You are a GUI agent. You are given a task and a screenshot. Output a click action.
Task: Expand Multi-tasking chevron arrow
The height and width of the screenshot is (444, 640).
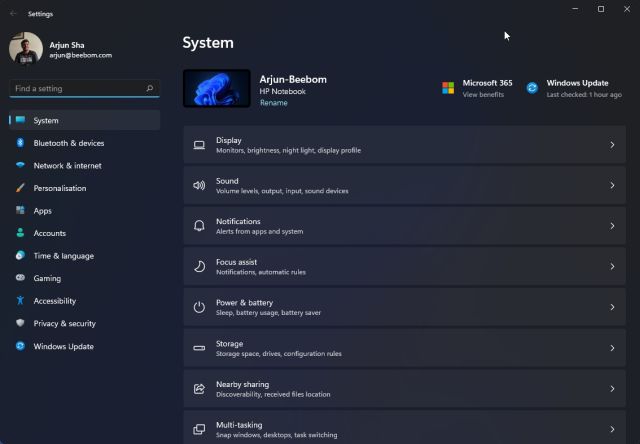[612, 429]
